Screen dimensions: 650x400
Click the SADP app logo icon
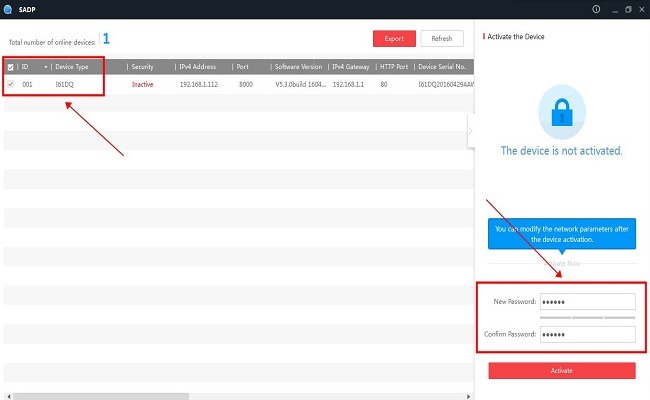(9, 9)
